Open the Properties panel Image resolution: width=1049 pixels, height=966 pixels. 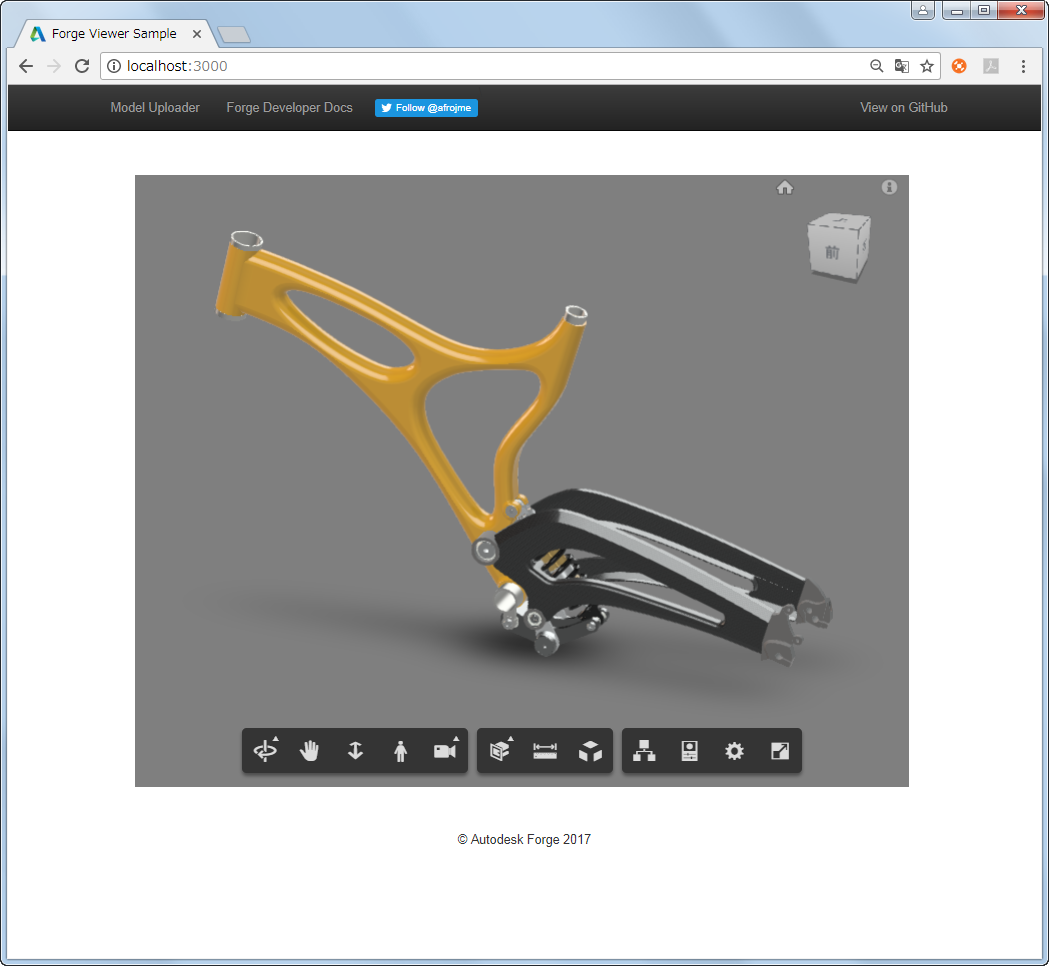click(690, 751)
